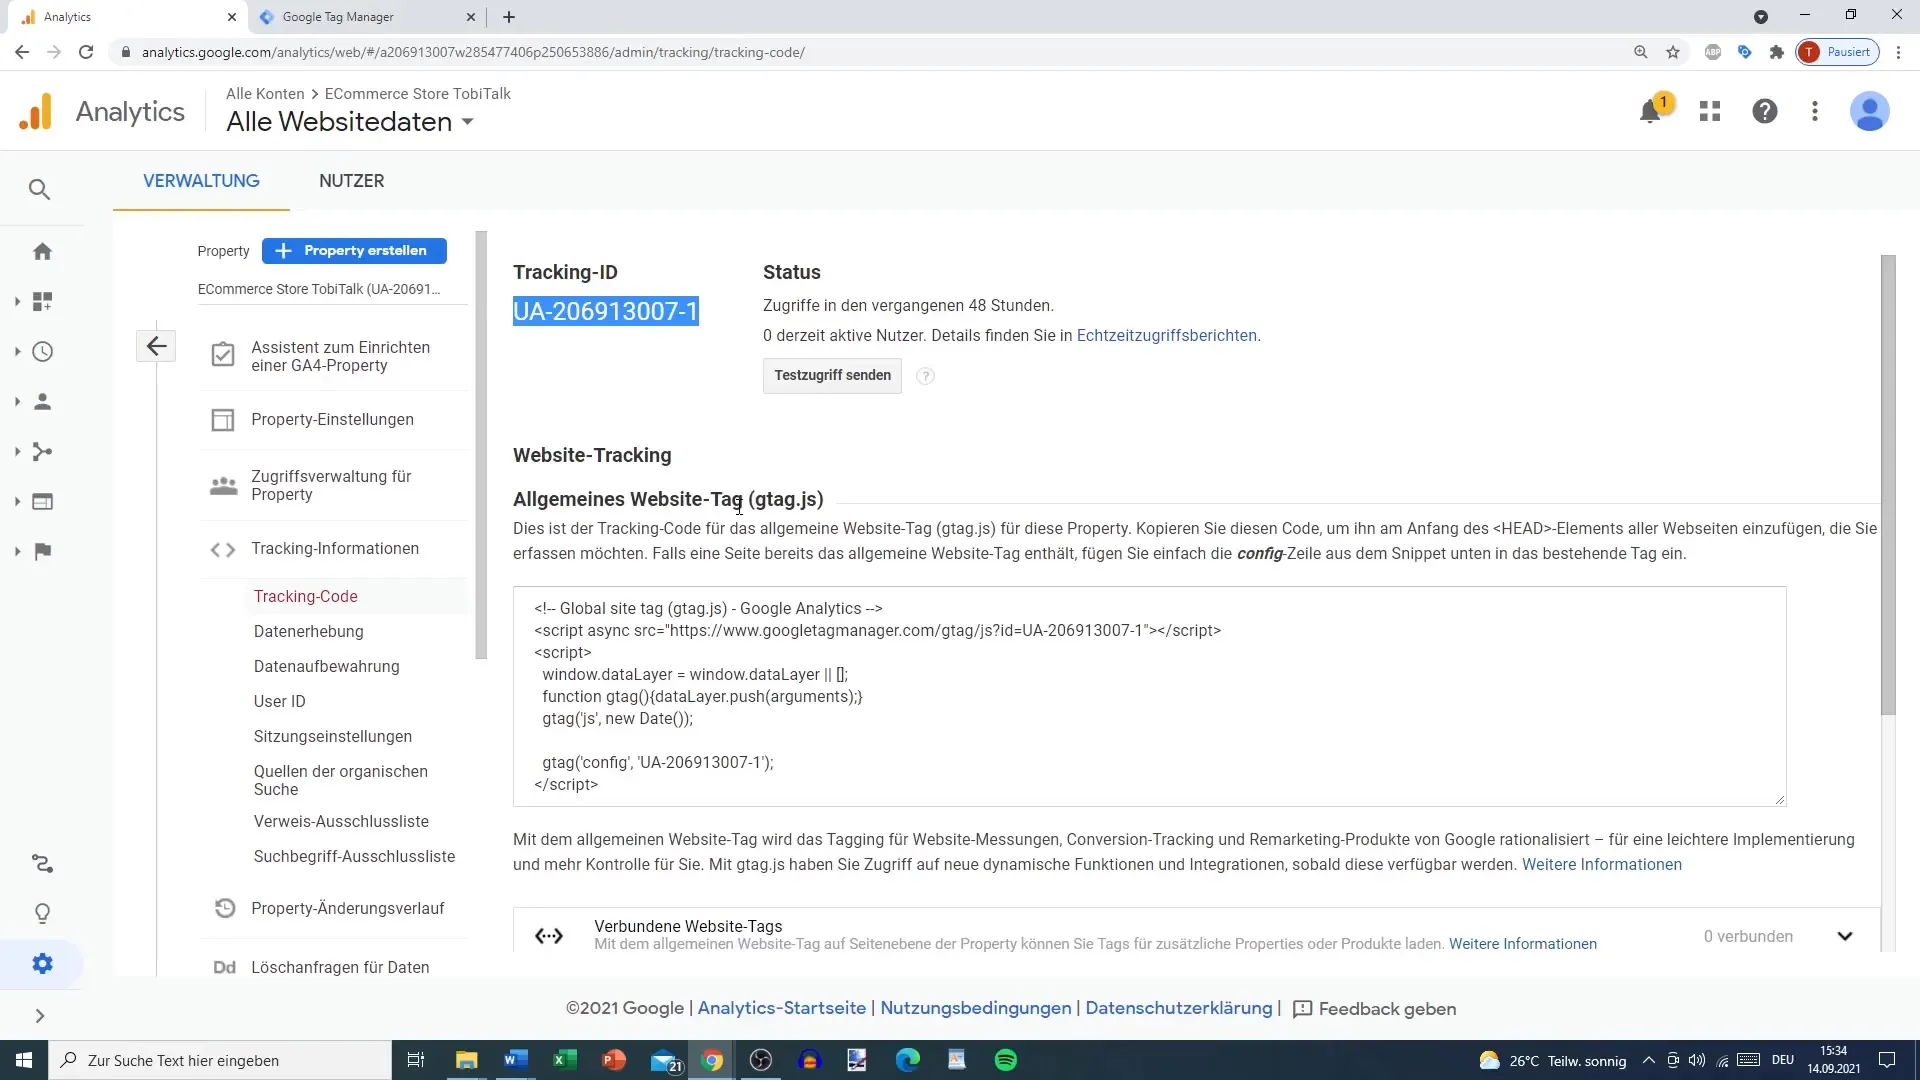Click the Property erstellen button
This screenshot has width=1920, height=1080.
tap(354, 251)
